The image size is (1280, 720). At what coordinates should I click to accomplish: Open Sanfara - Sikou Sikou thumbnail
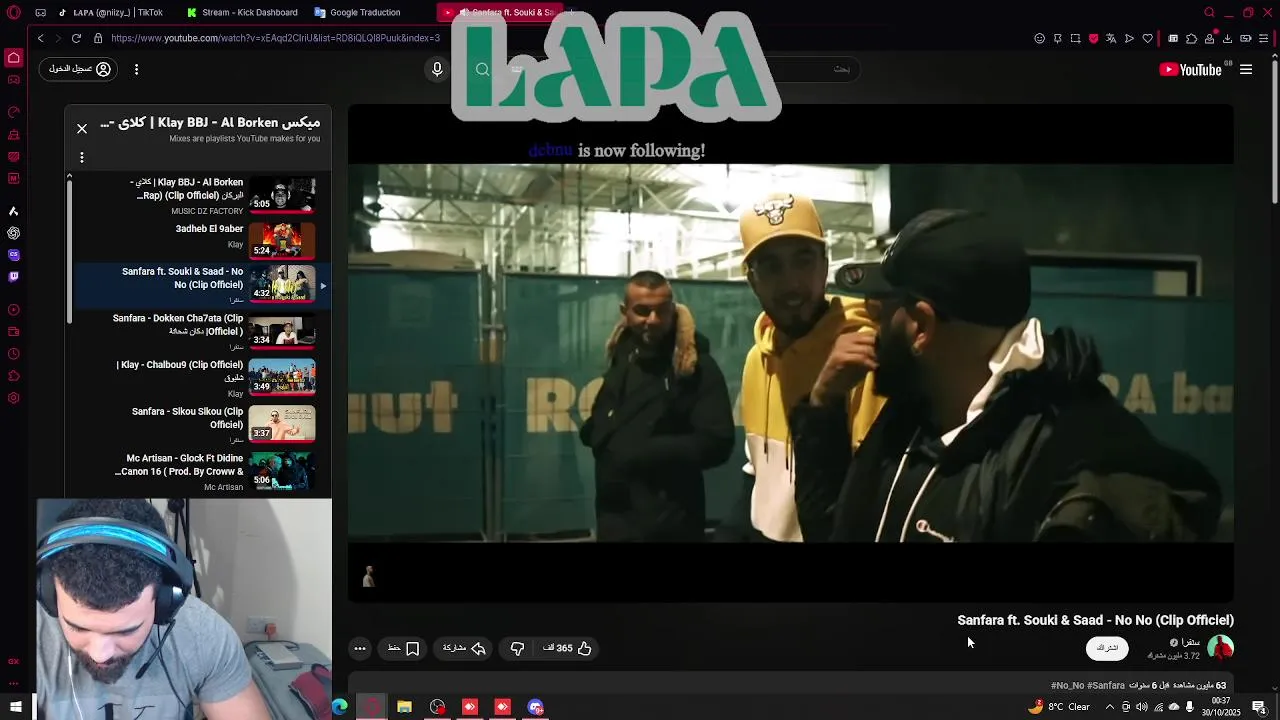[x=282, y=423]
